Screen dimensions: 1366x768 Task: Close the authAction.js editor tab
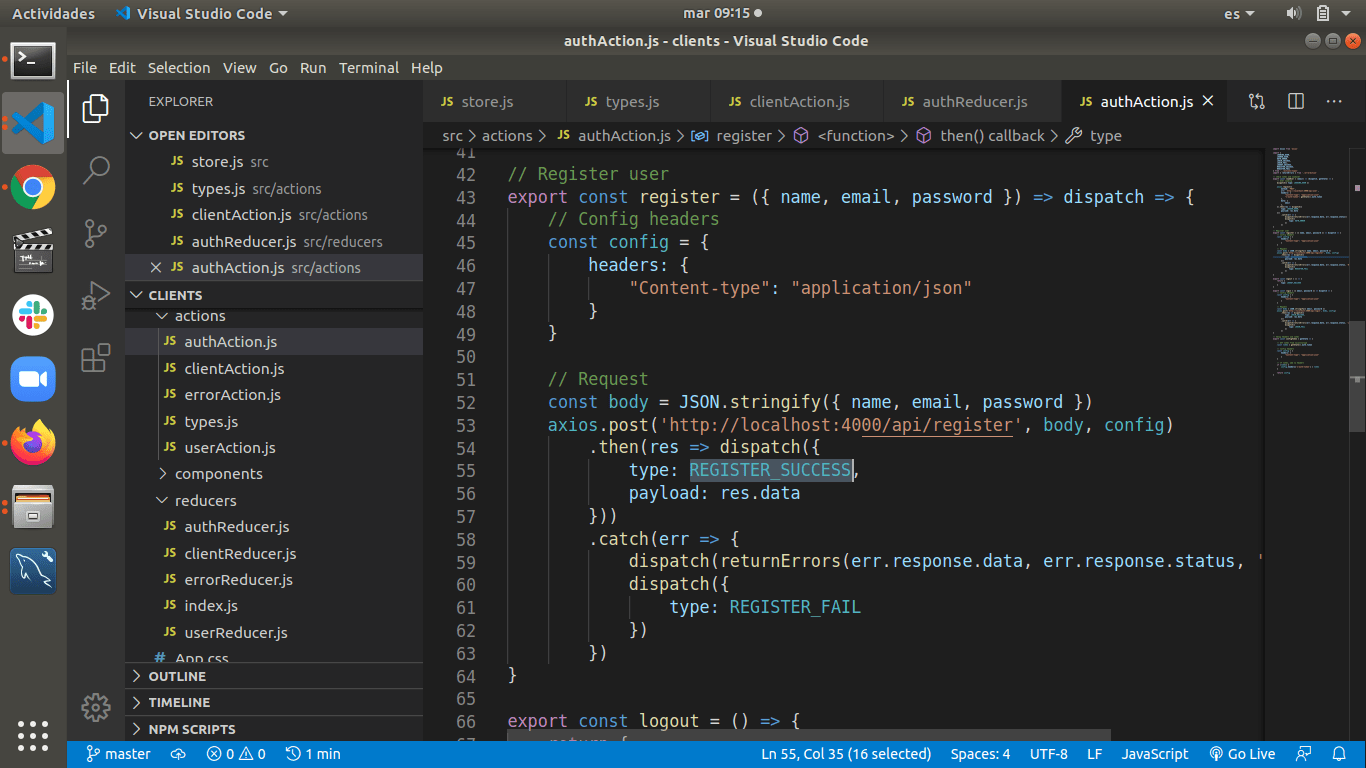(1208, 101)
